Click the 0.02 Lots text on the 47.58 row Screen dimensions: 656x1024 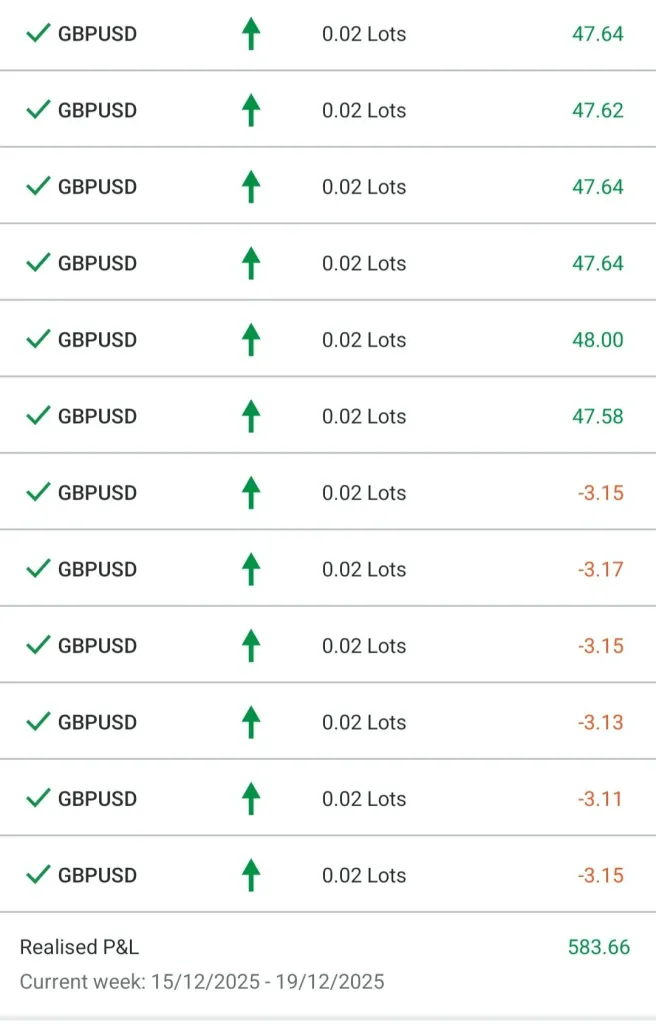364,416
